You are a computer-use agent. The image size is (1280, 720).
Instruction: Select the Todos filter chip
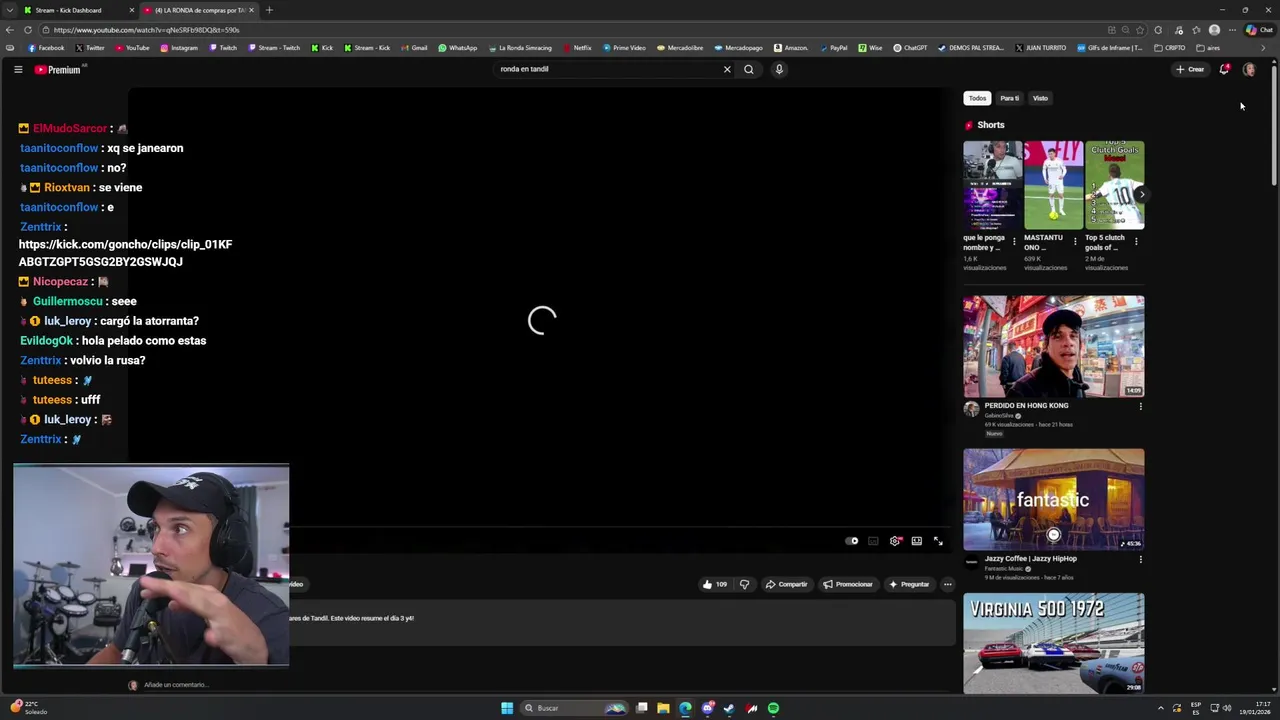[977, 98]
